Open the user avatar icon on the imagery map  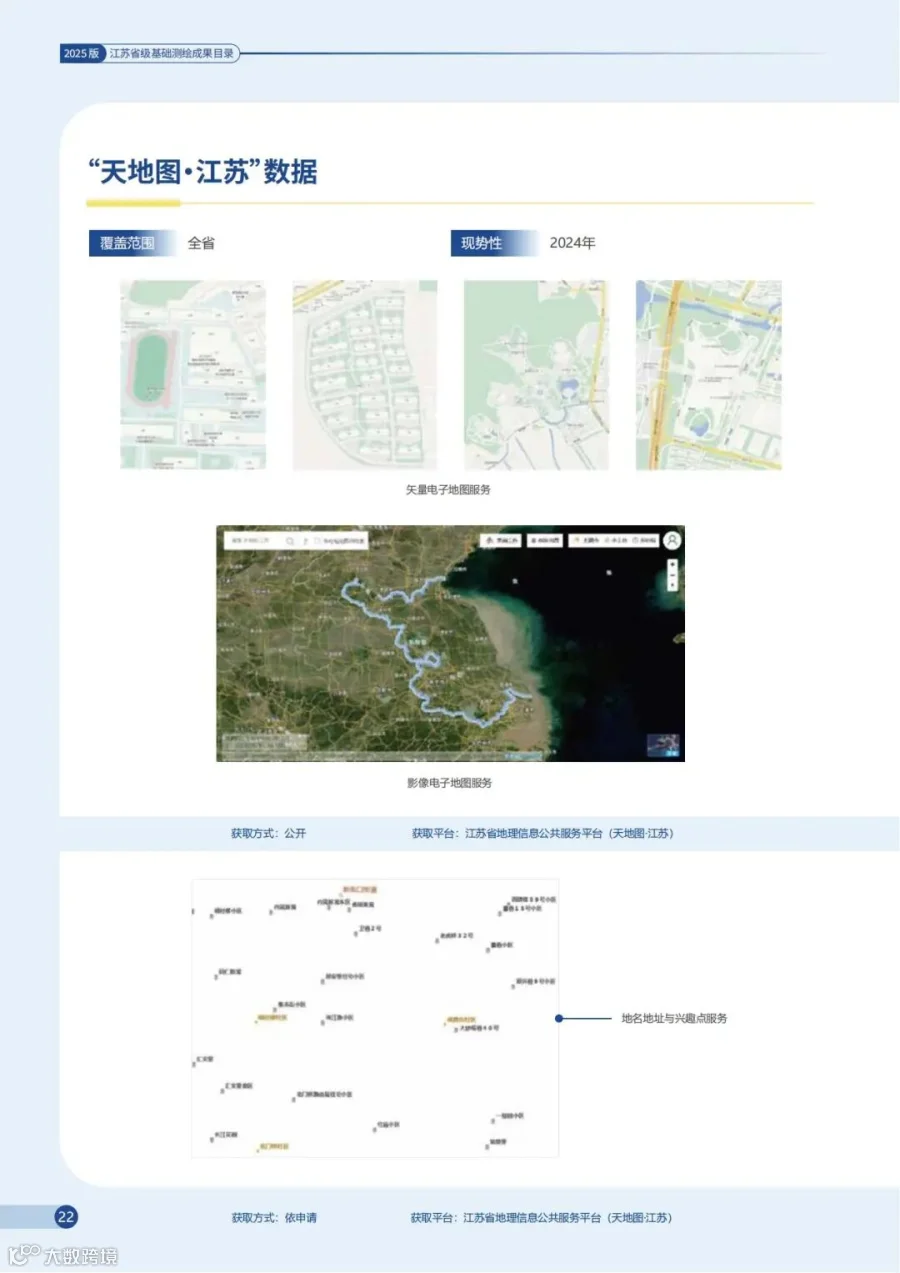[x=672, y=539]
